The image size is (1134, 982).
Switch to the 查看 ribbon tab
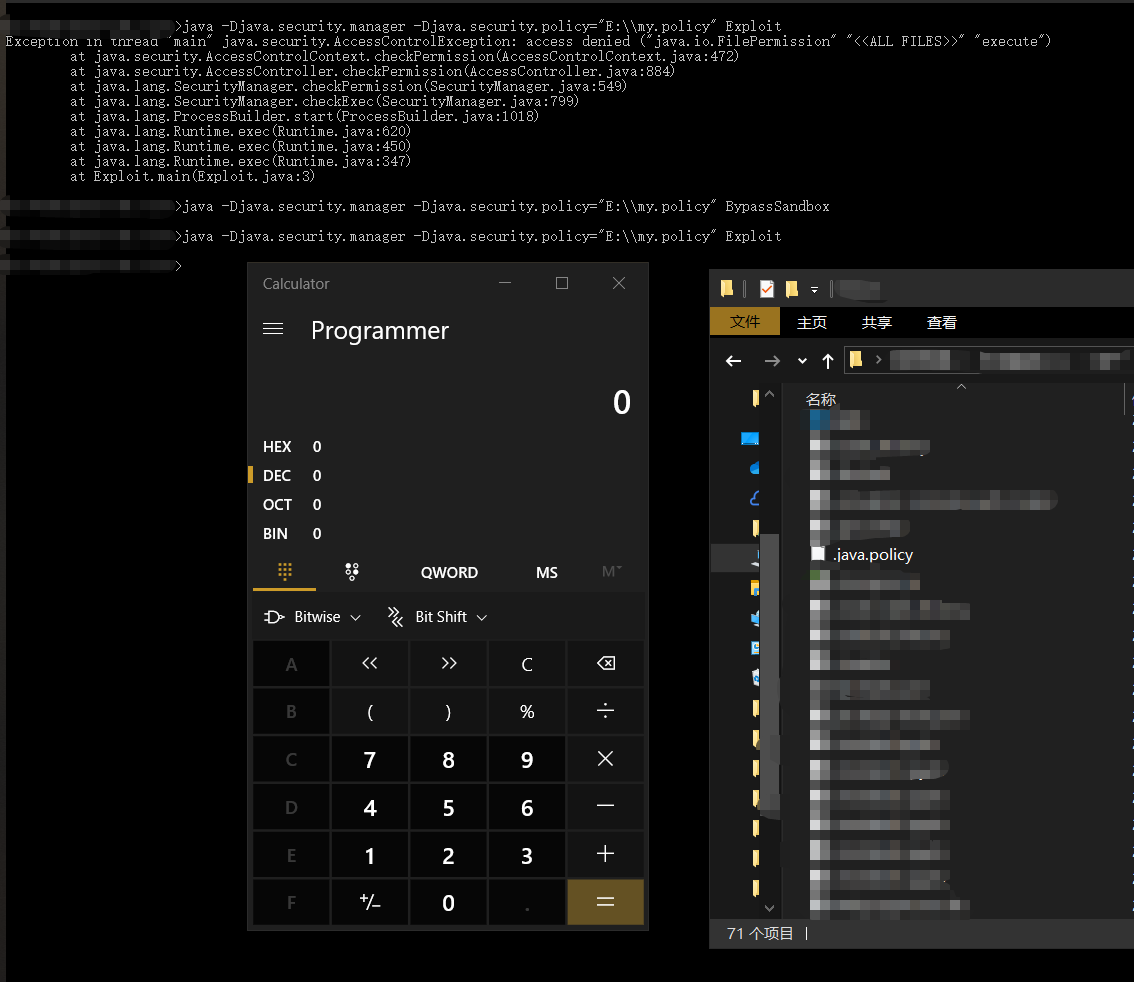(941, 322)
